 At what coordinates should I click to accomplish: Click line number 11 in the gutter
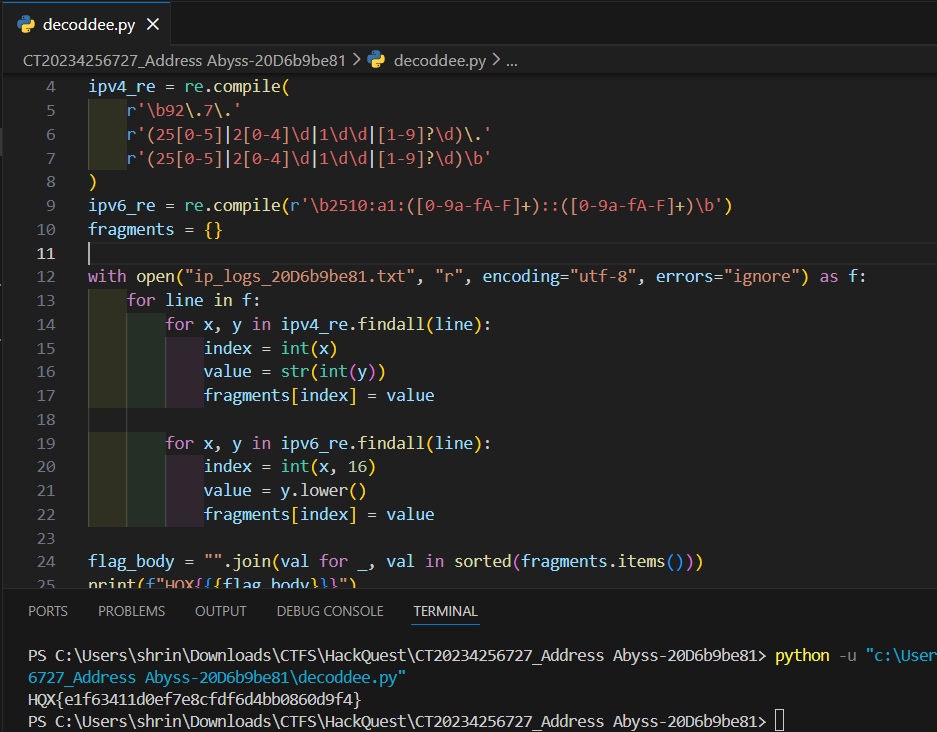pyautogui.click(x=47, y=253)
